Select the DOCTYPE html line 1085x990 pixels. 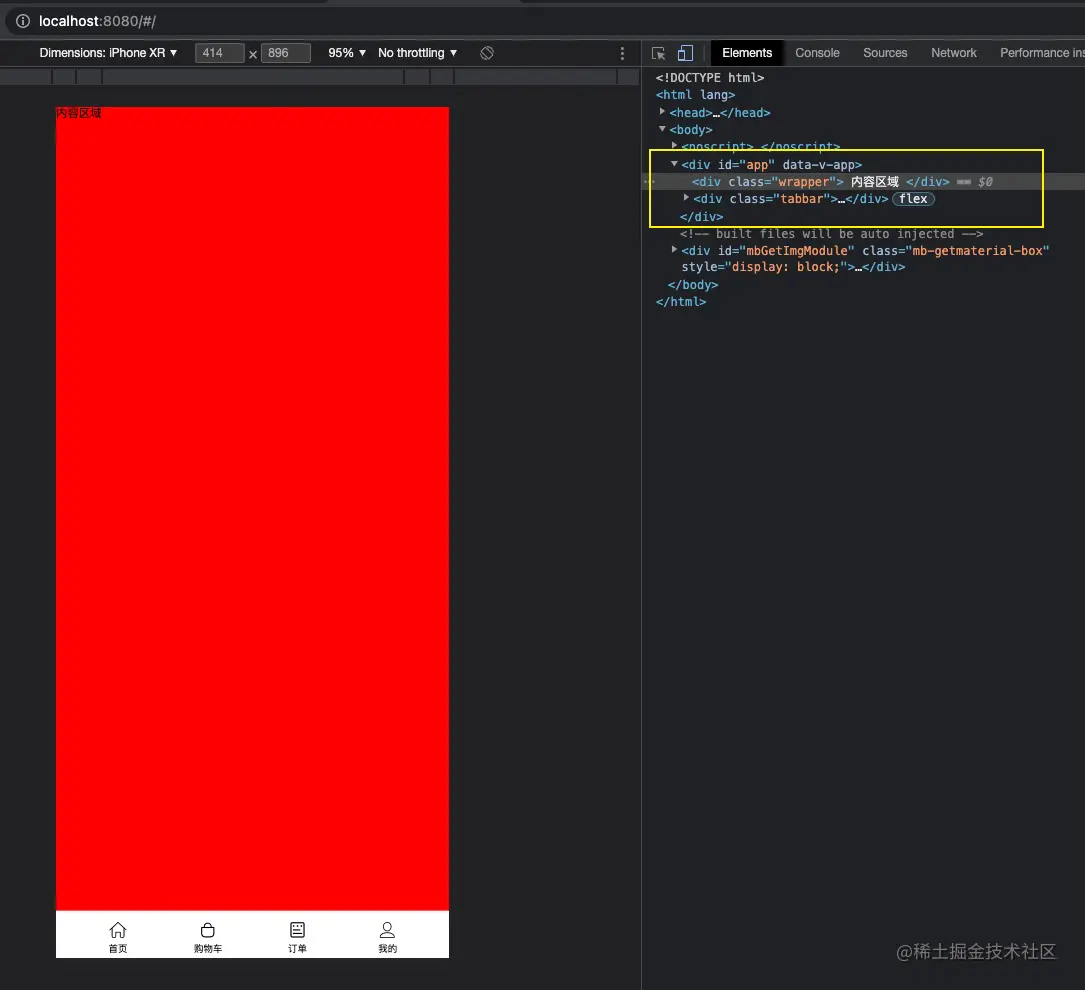(x=710, y=78)
